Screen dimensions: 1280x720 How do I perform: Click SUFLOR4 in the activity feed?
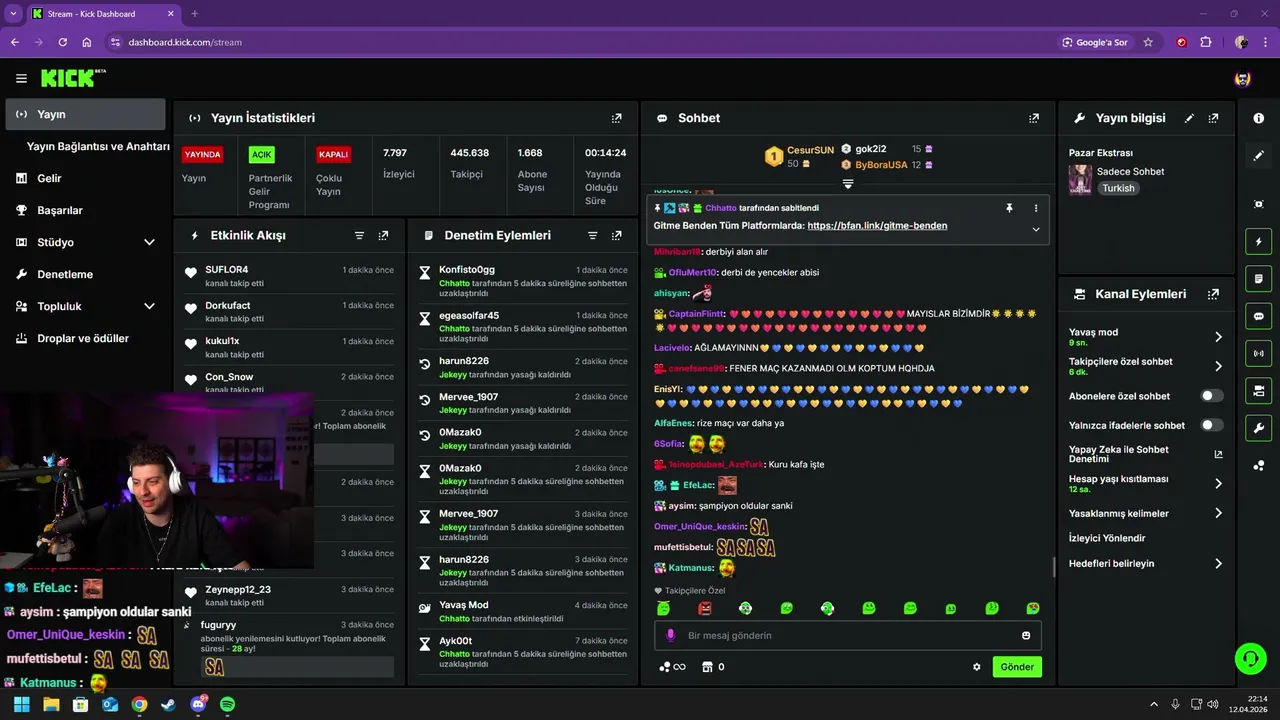click(227, 270)
